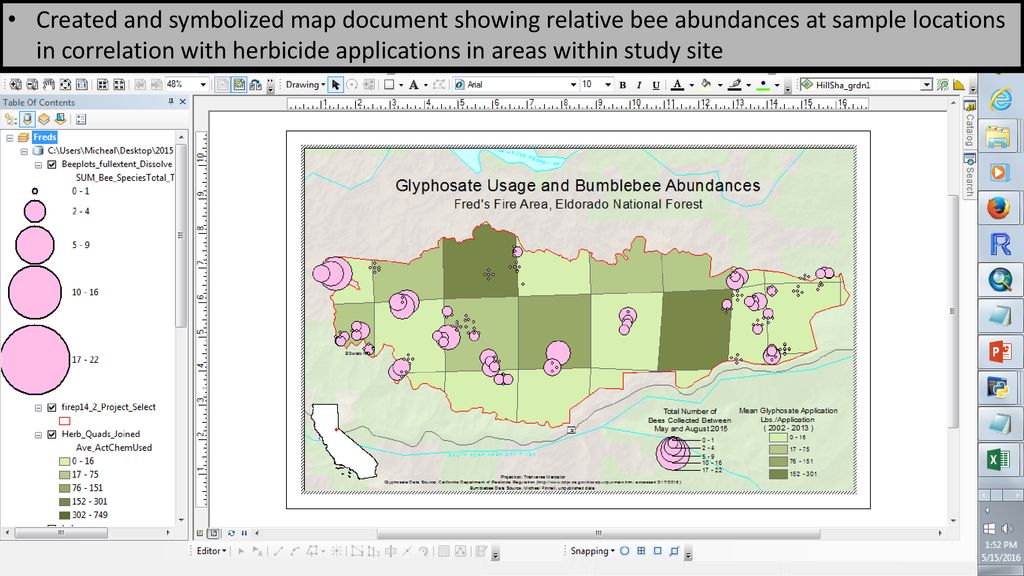Open Excel from the taskbar
The height and width of the screenshot is (576, 1024).
[999, 459]
